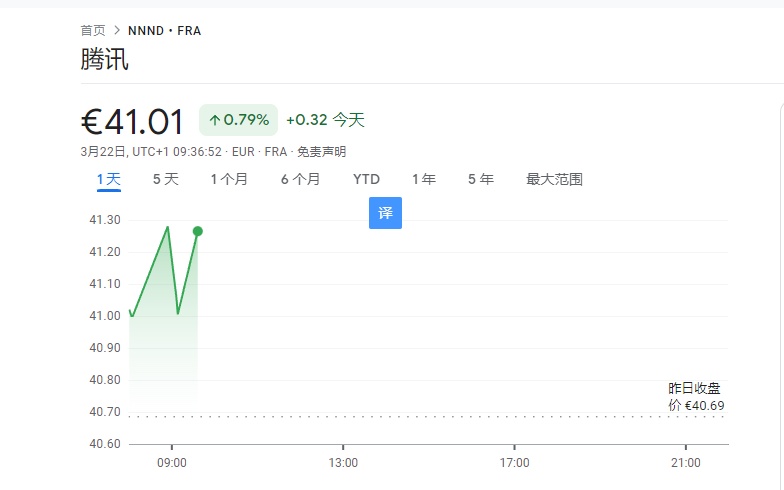784x490 pixels.
Task: Click the breadcrumb chevron after 首页
Action: pyautogui.click(x=117, y=31)
